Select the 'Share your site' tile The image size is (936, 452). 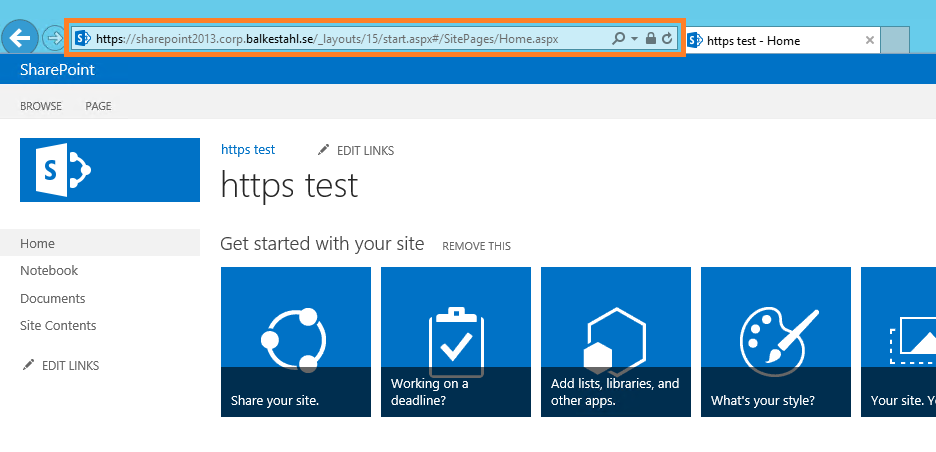296,342
